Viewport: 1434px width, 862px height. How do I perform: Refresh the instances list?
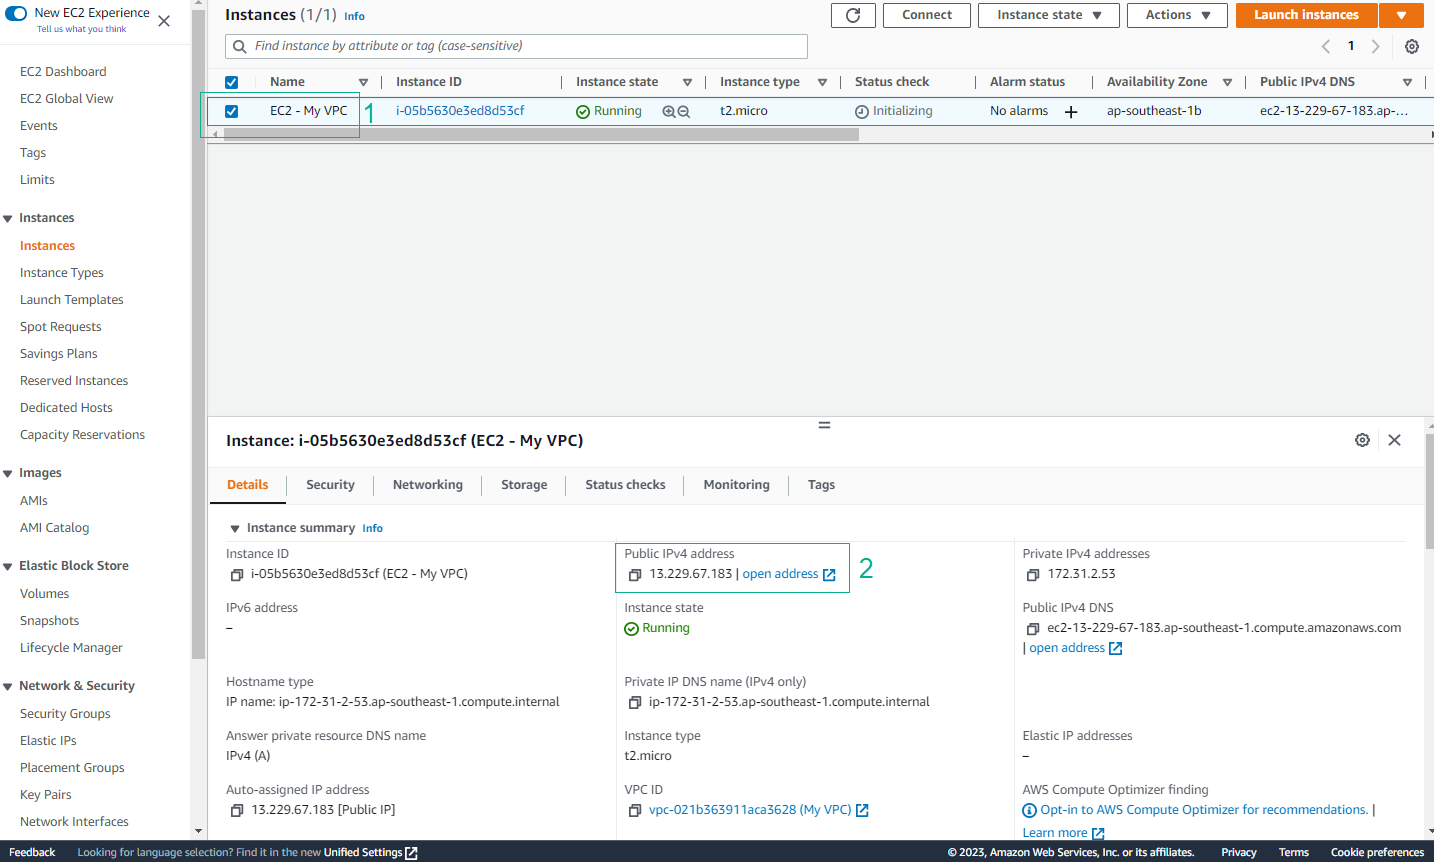[853, 15]
